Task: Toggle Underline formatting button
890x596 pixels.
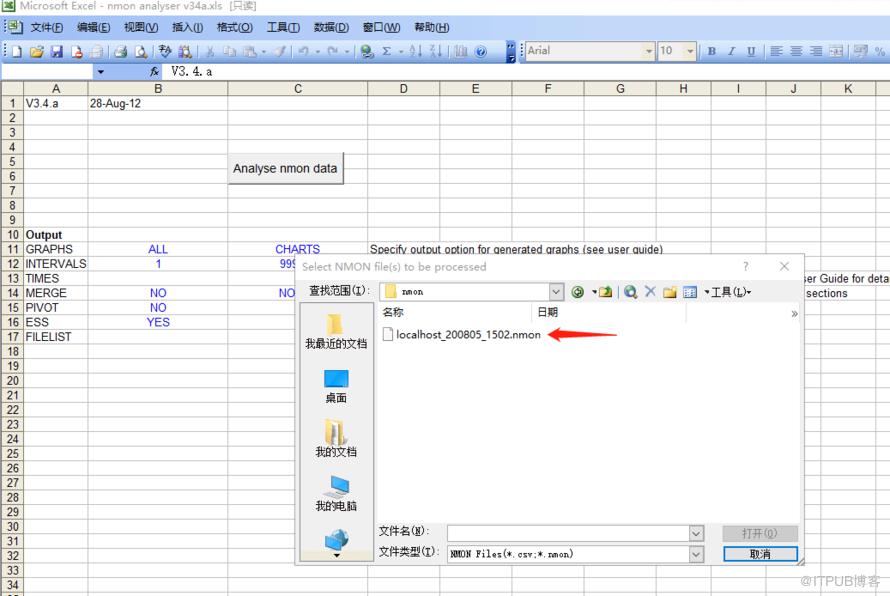Action: click(x=751, y=51)
